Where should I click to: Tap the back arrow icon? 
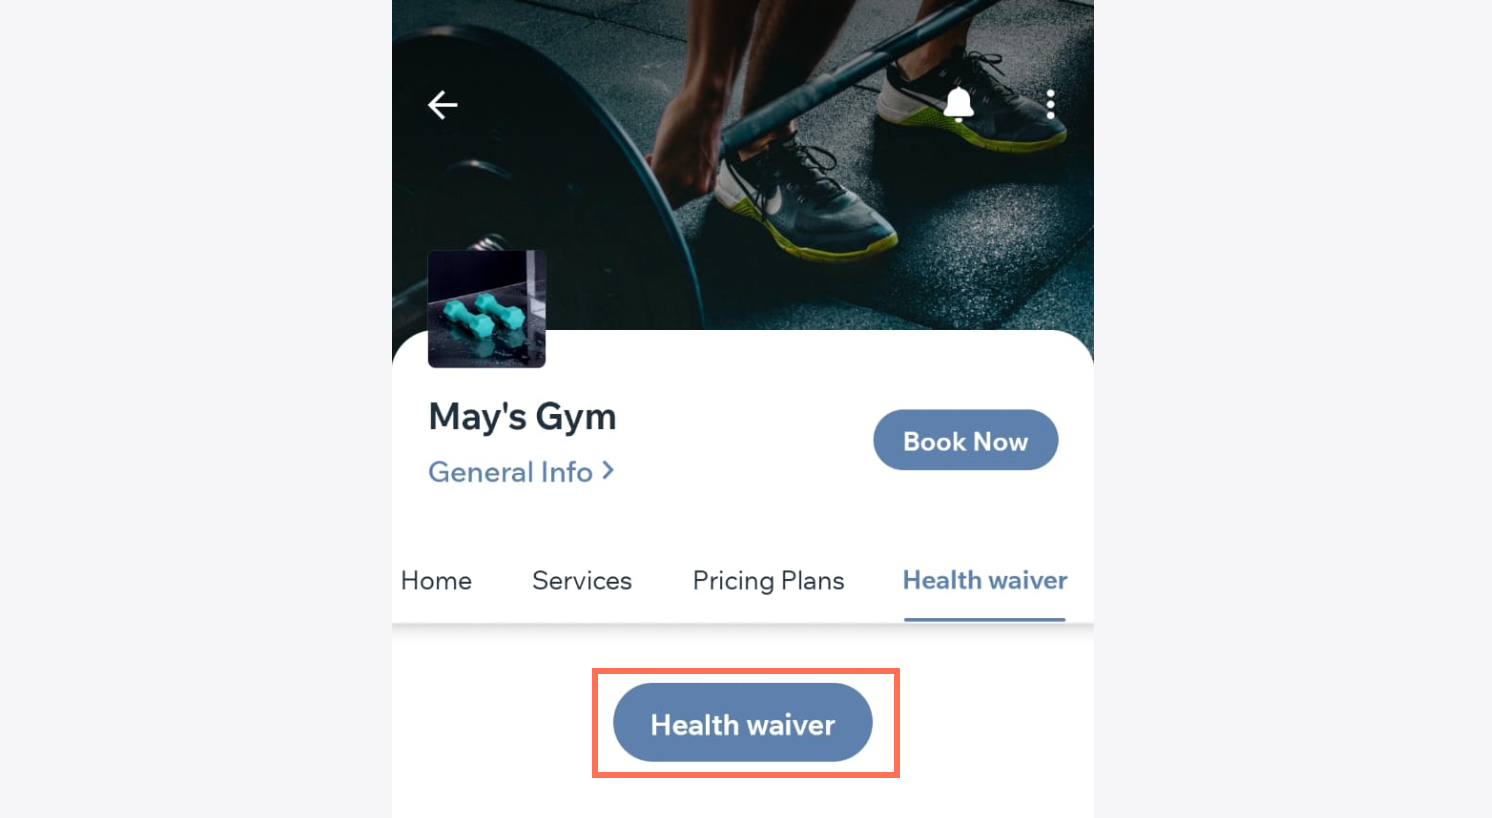pyautogui.click(x=442, y=104)
